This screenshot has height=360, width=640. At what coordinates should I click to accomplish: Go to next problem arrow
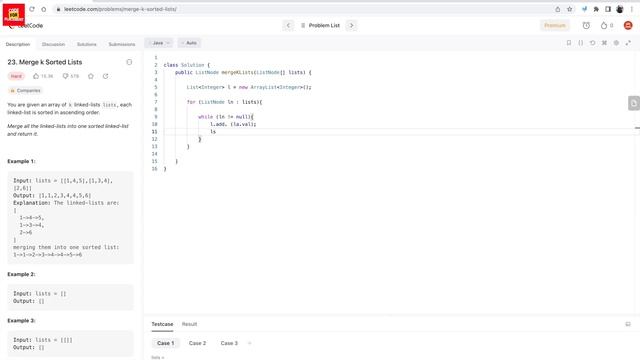(x=351, y=25)
